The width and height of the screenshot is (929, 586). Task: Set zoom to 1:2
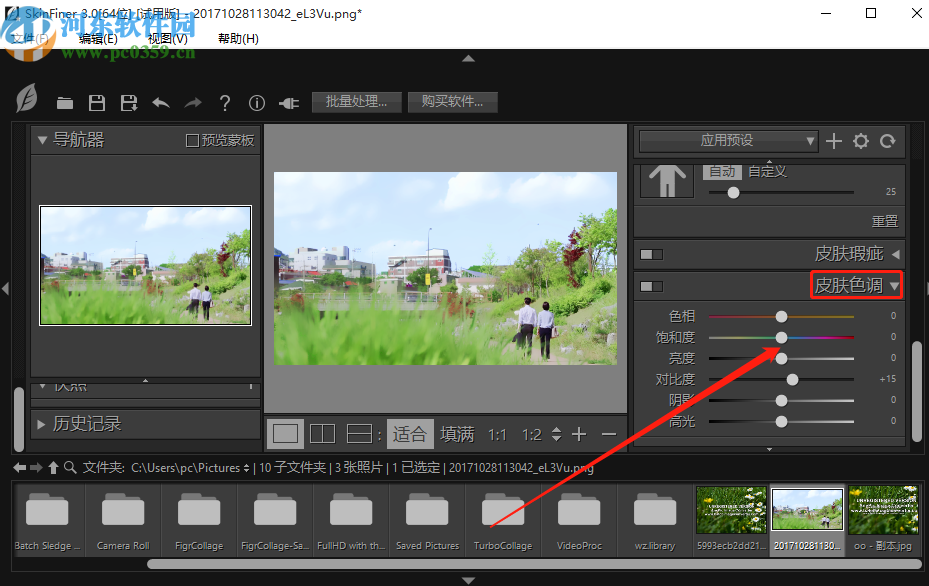[x=531, y=435]
